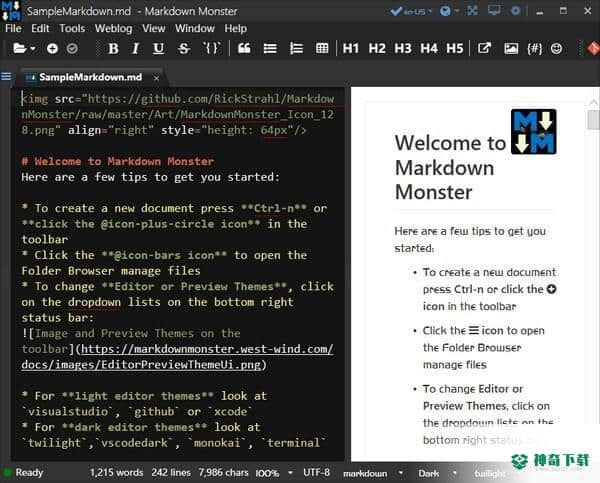Close the SampleMarkdown.md tab

point(157,78)
